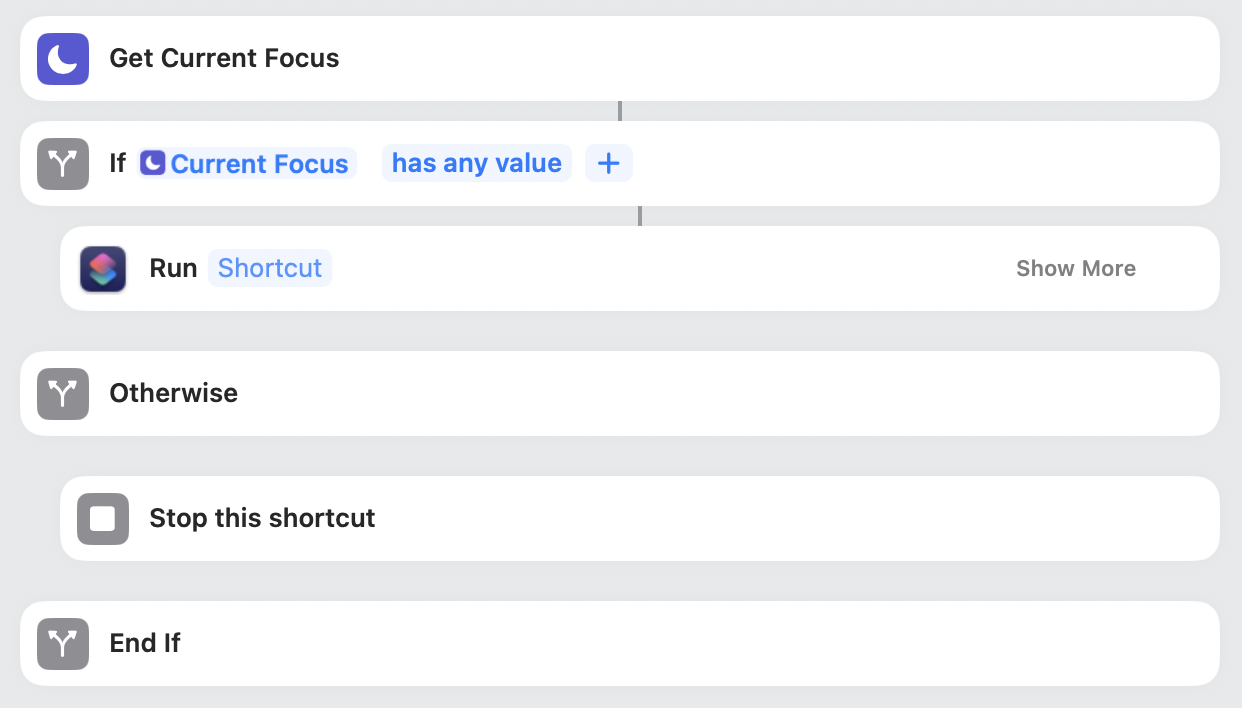The width and height of the screenshot is (1242, 708).
Task: Click the branch icon beside End If
Action: [63, 643]
